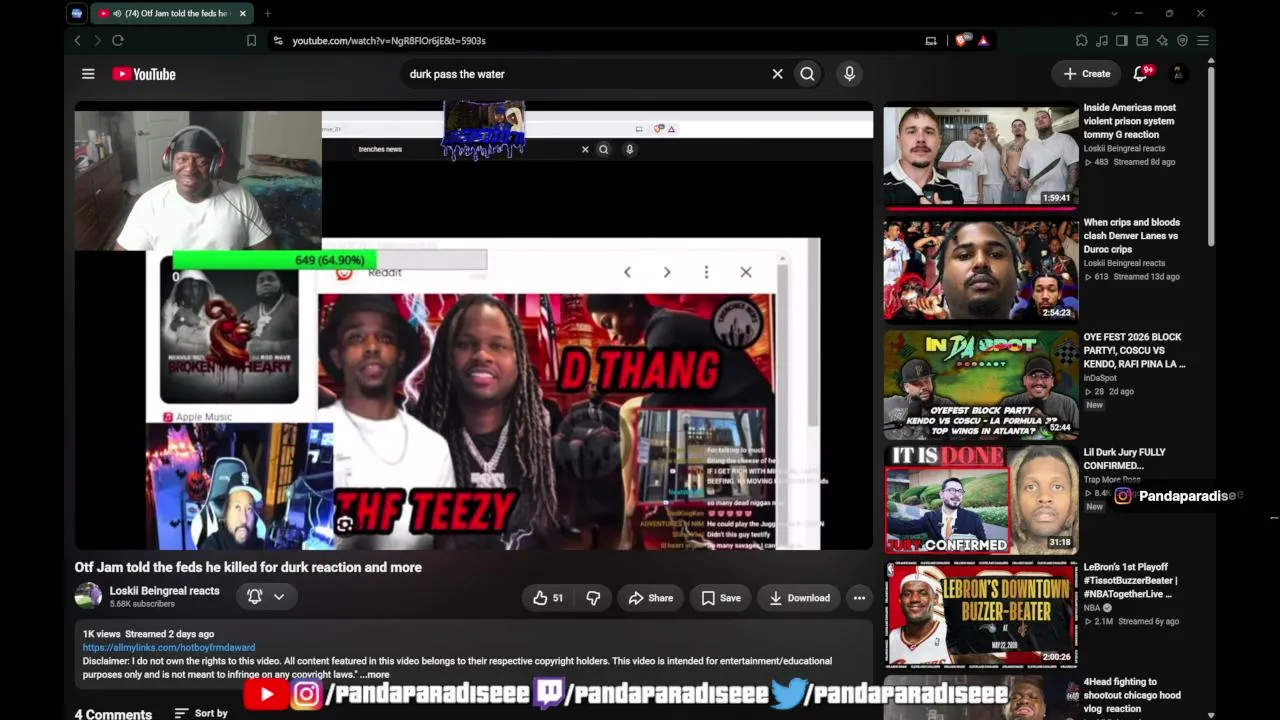Click '1K views Streamed 2 days ago' text
The width and height of the screenshot is (1280, 720).
point(148,634)
